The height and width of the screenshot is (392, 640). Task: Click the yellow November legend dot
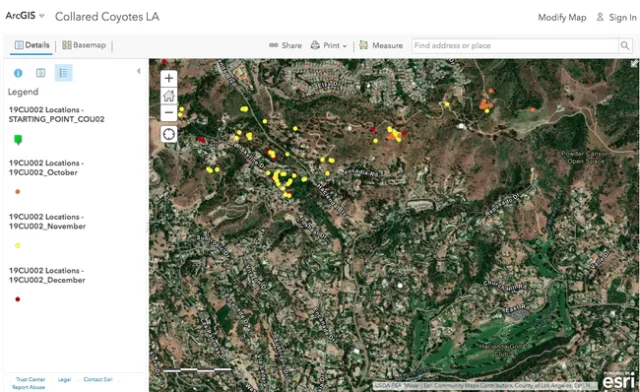(18, 245)
